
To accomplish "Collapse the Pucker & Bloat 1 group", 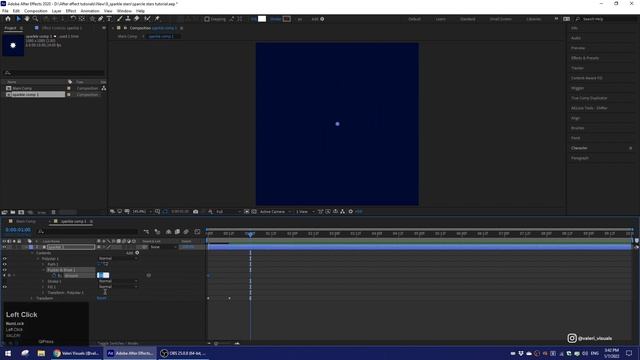I will pos(44,270).
